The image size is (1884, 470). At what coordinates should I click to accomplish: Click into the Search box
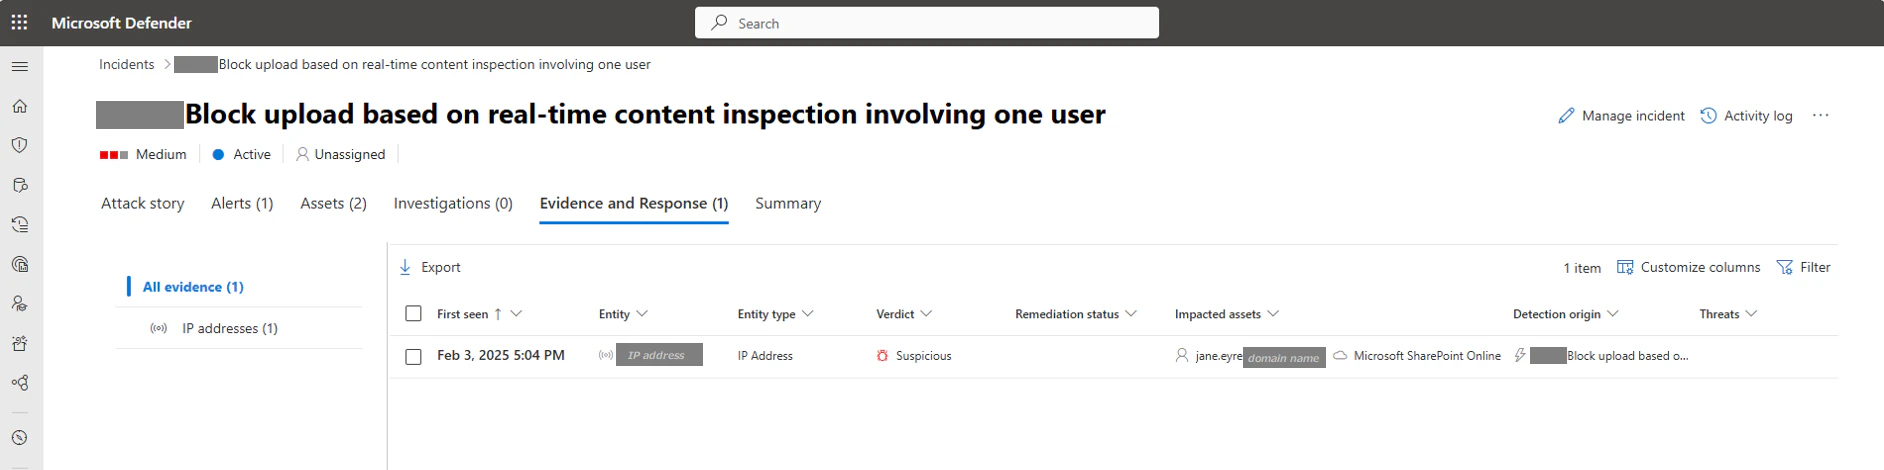click(927, 22)
